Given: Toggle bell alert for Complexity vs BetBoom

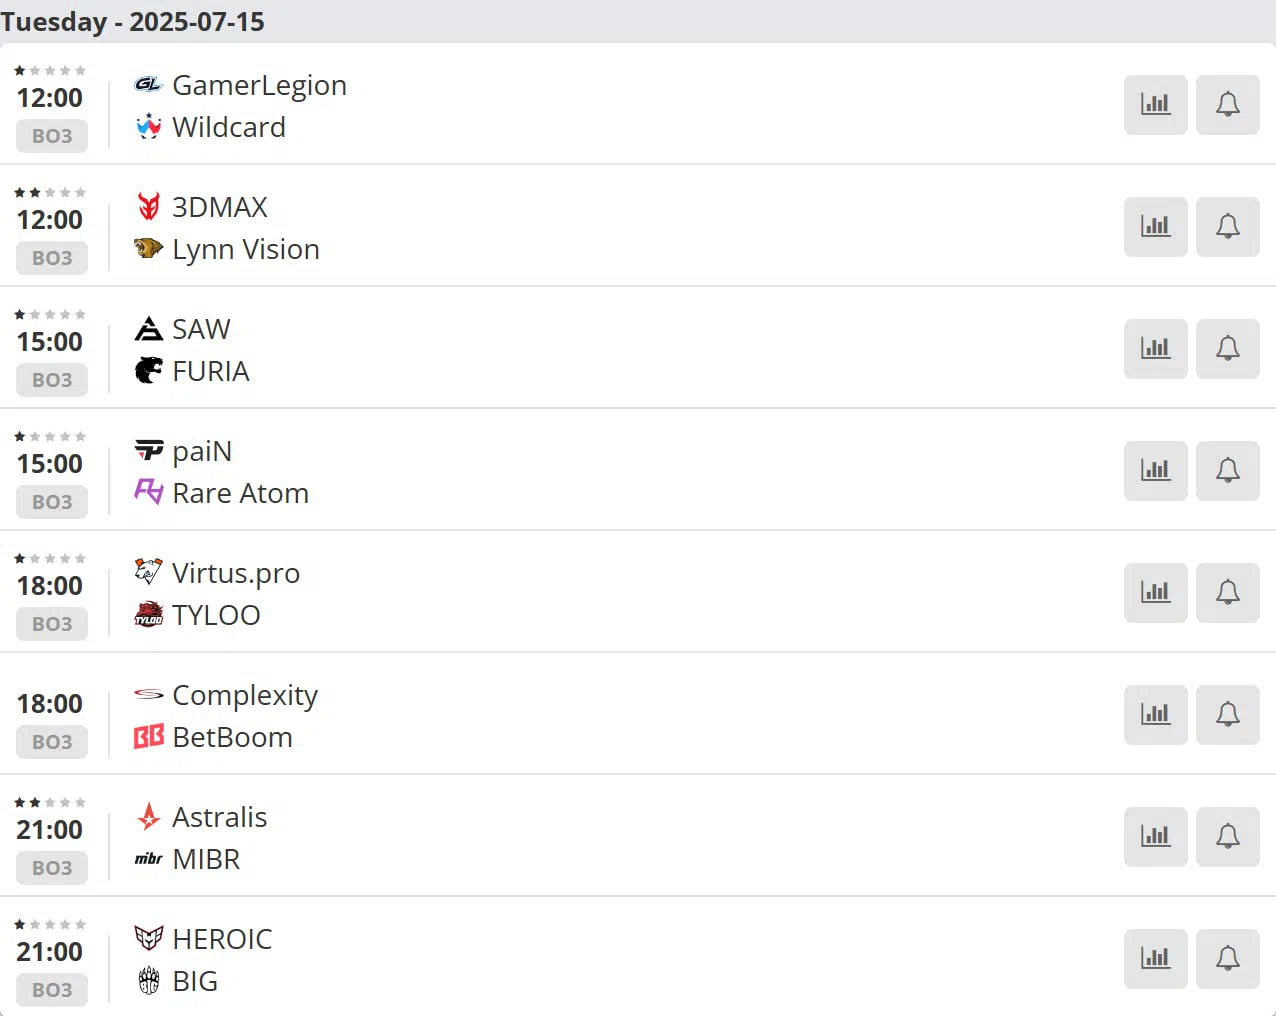Looking at the screenshot, I should click(1227, 714).
